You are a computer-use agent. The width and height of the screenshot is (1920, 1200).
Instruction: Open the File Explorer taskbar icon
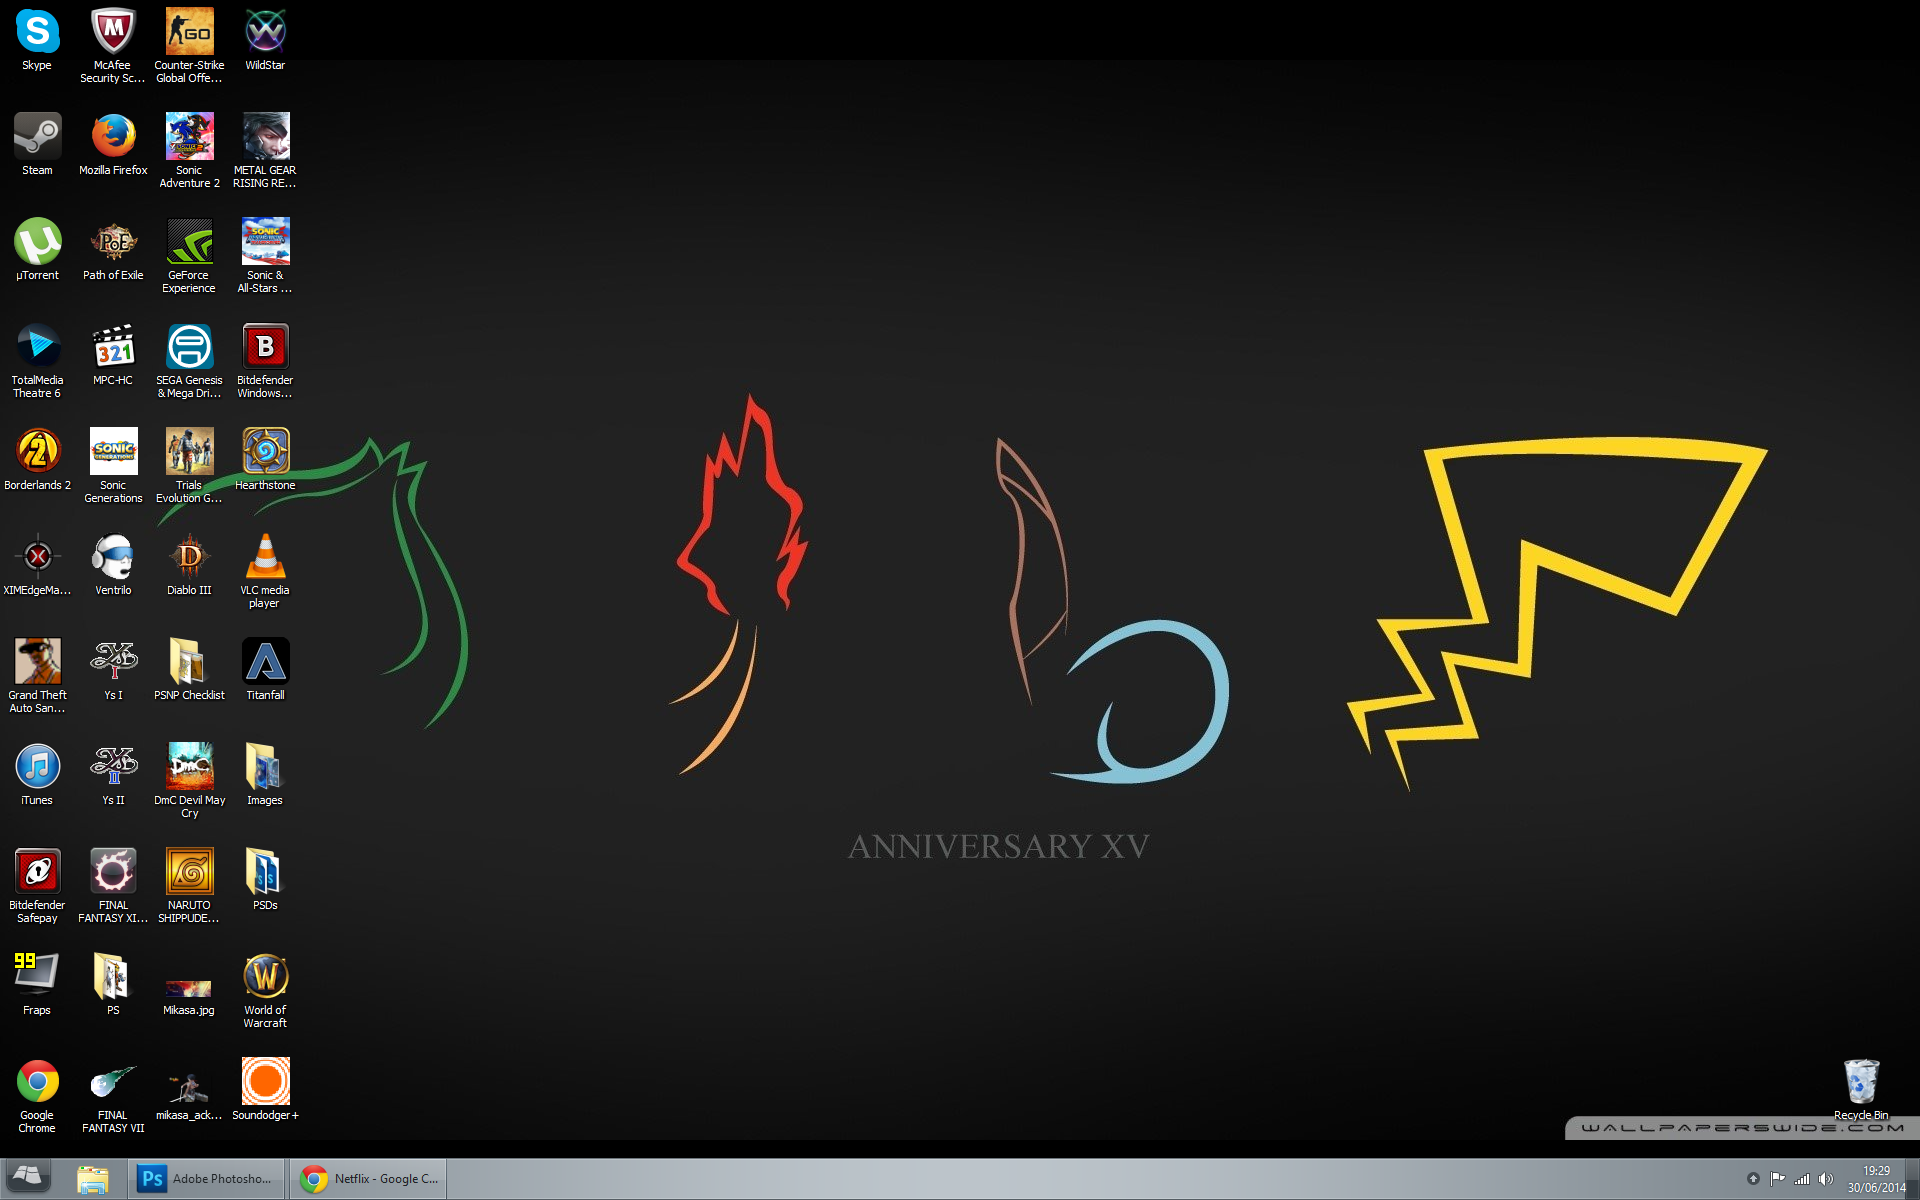coord(93,1179)
